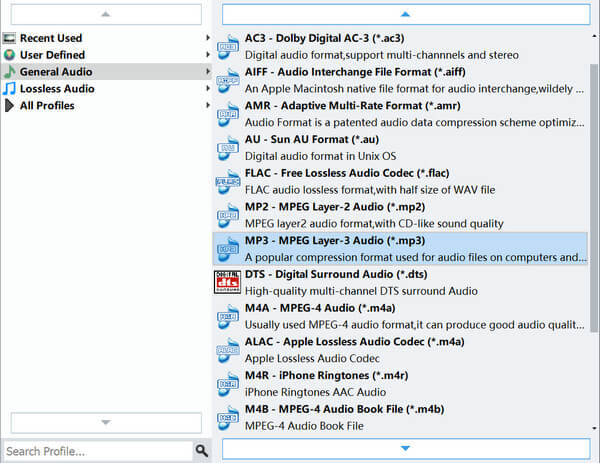
Task: Click the AIFF format file icon
Action: 228,80
